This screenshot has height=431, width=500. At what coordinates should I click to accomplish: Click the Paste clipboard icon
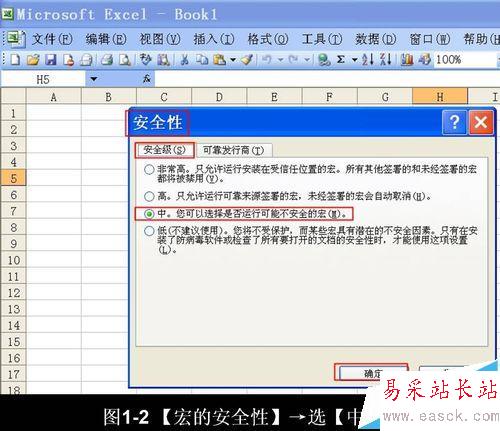pyautogui.click(x=220, y=60)
